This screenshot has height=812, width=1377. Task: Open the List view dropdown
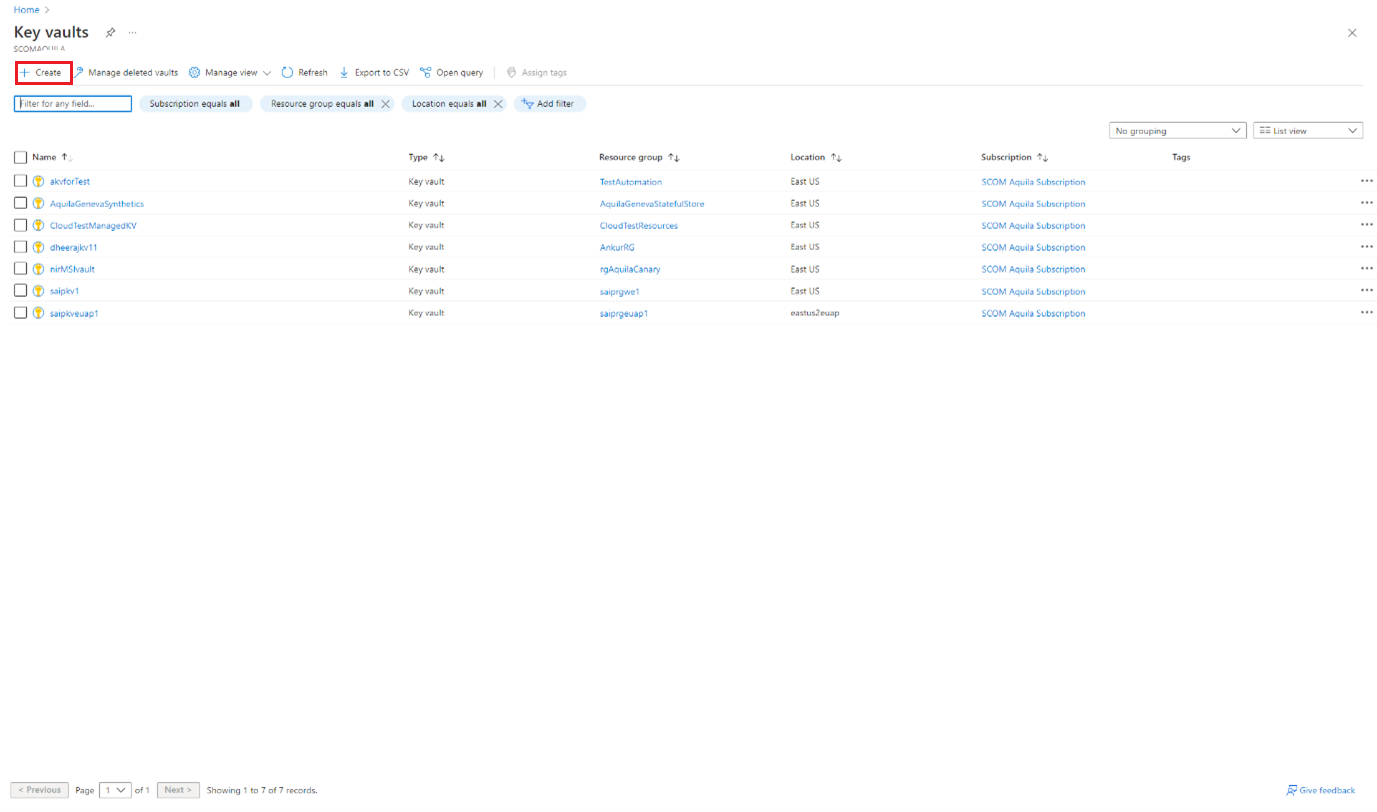pos(1308,131)
